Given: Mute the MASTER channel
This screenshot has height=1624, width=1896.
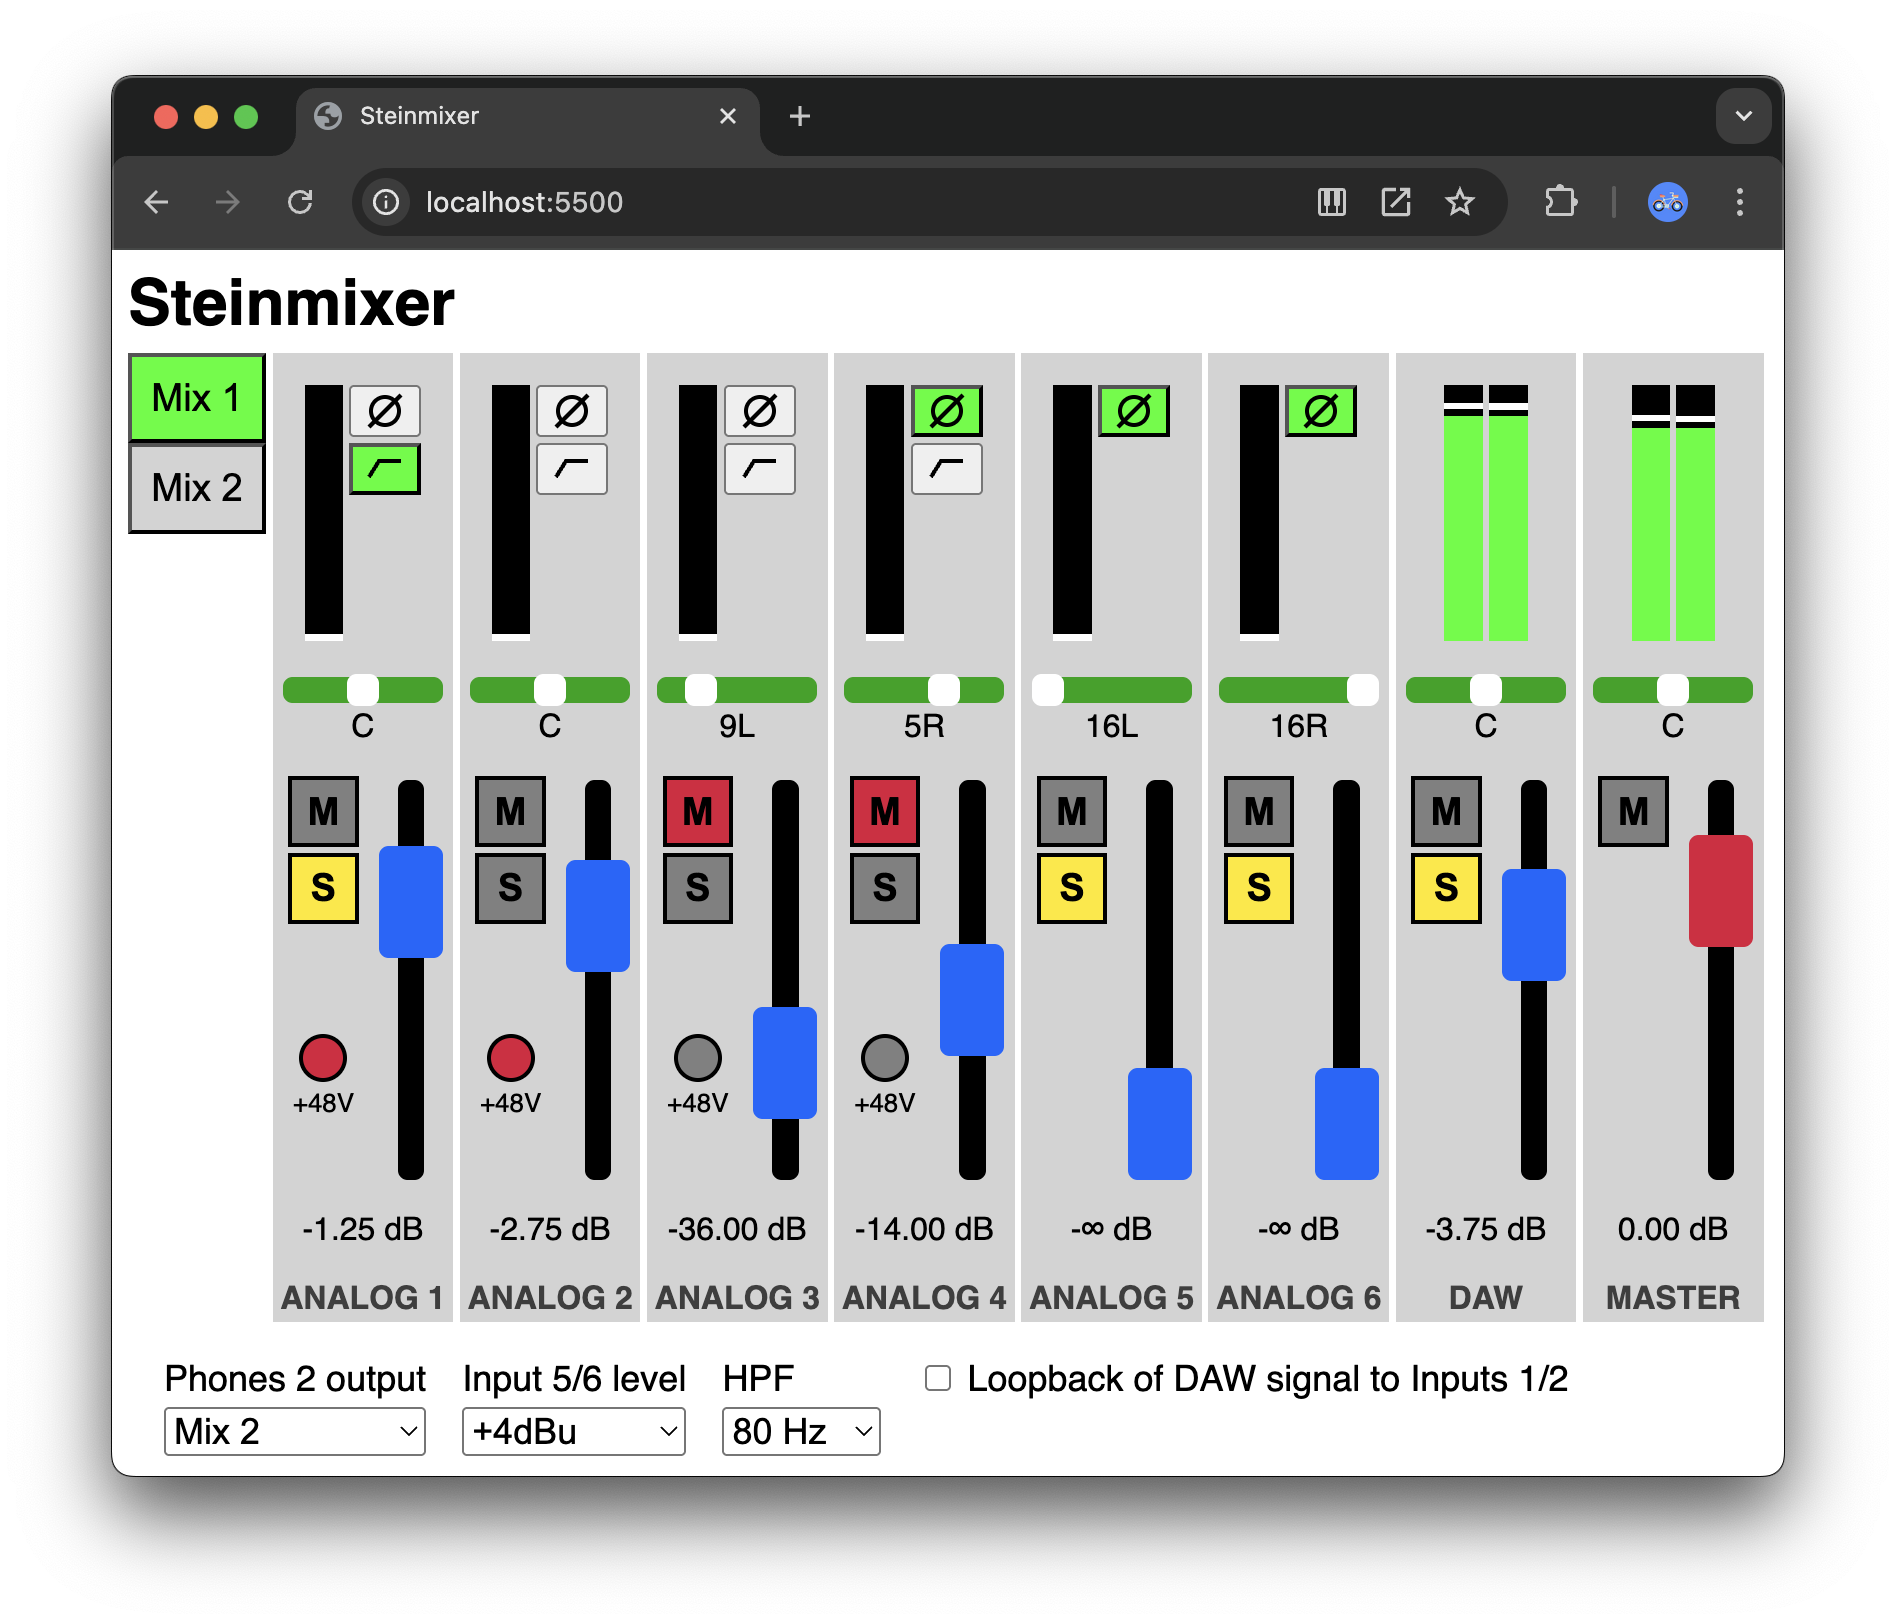Looking at the screenshot, I should tap(1634, 811).
